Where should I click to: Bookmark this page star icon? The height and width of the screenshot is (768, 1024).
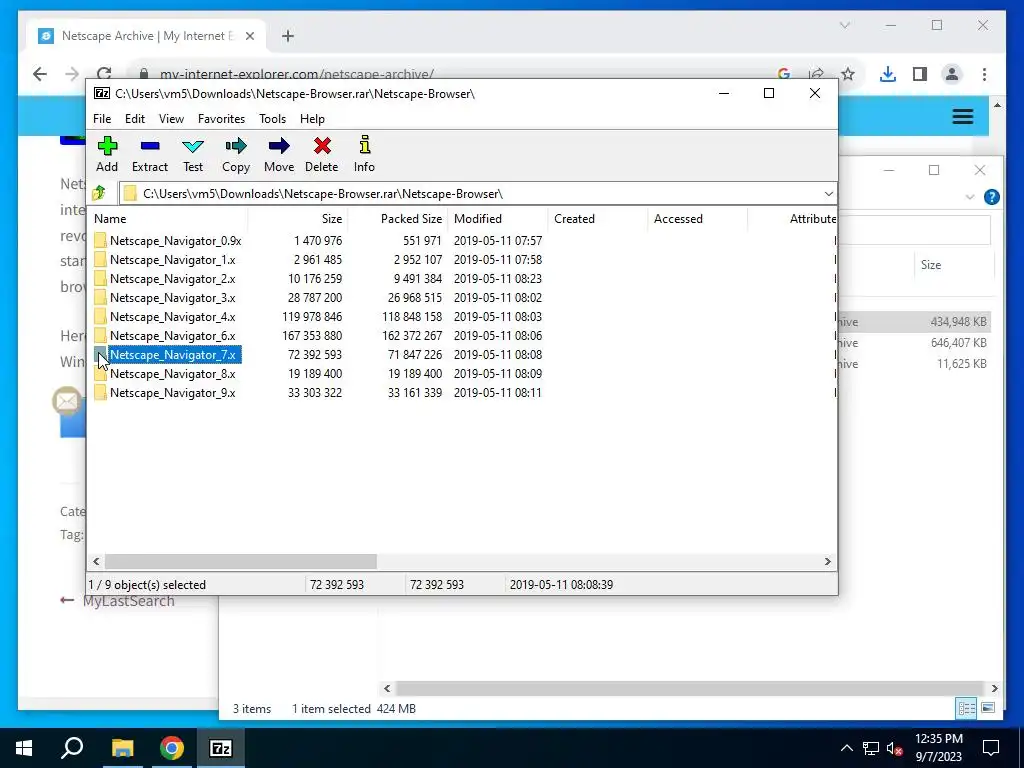[x=848, y=74]
